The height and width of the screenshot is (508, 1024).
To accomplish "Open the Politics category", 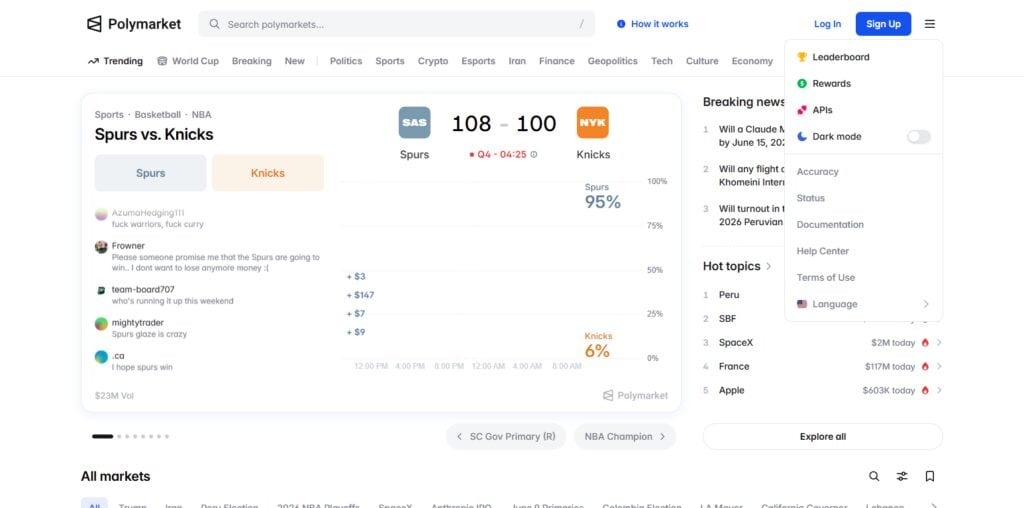I will [x=345, y=61].
